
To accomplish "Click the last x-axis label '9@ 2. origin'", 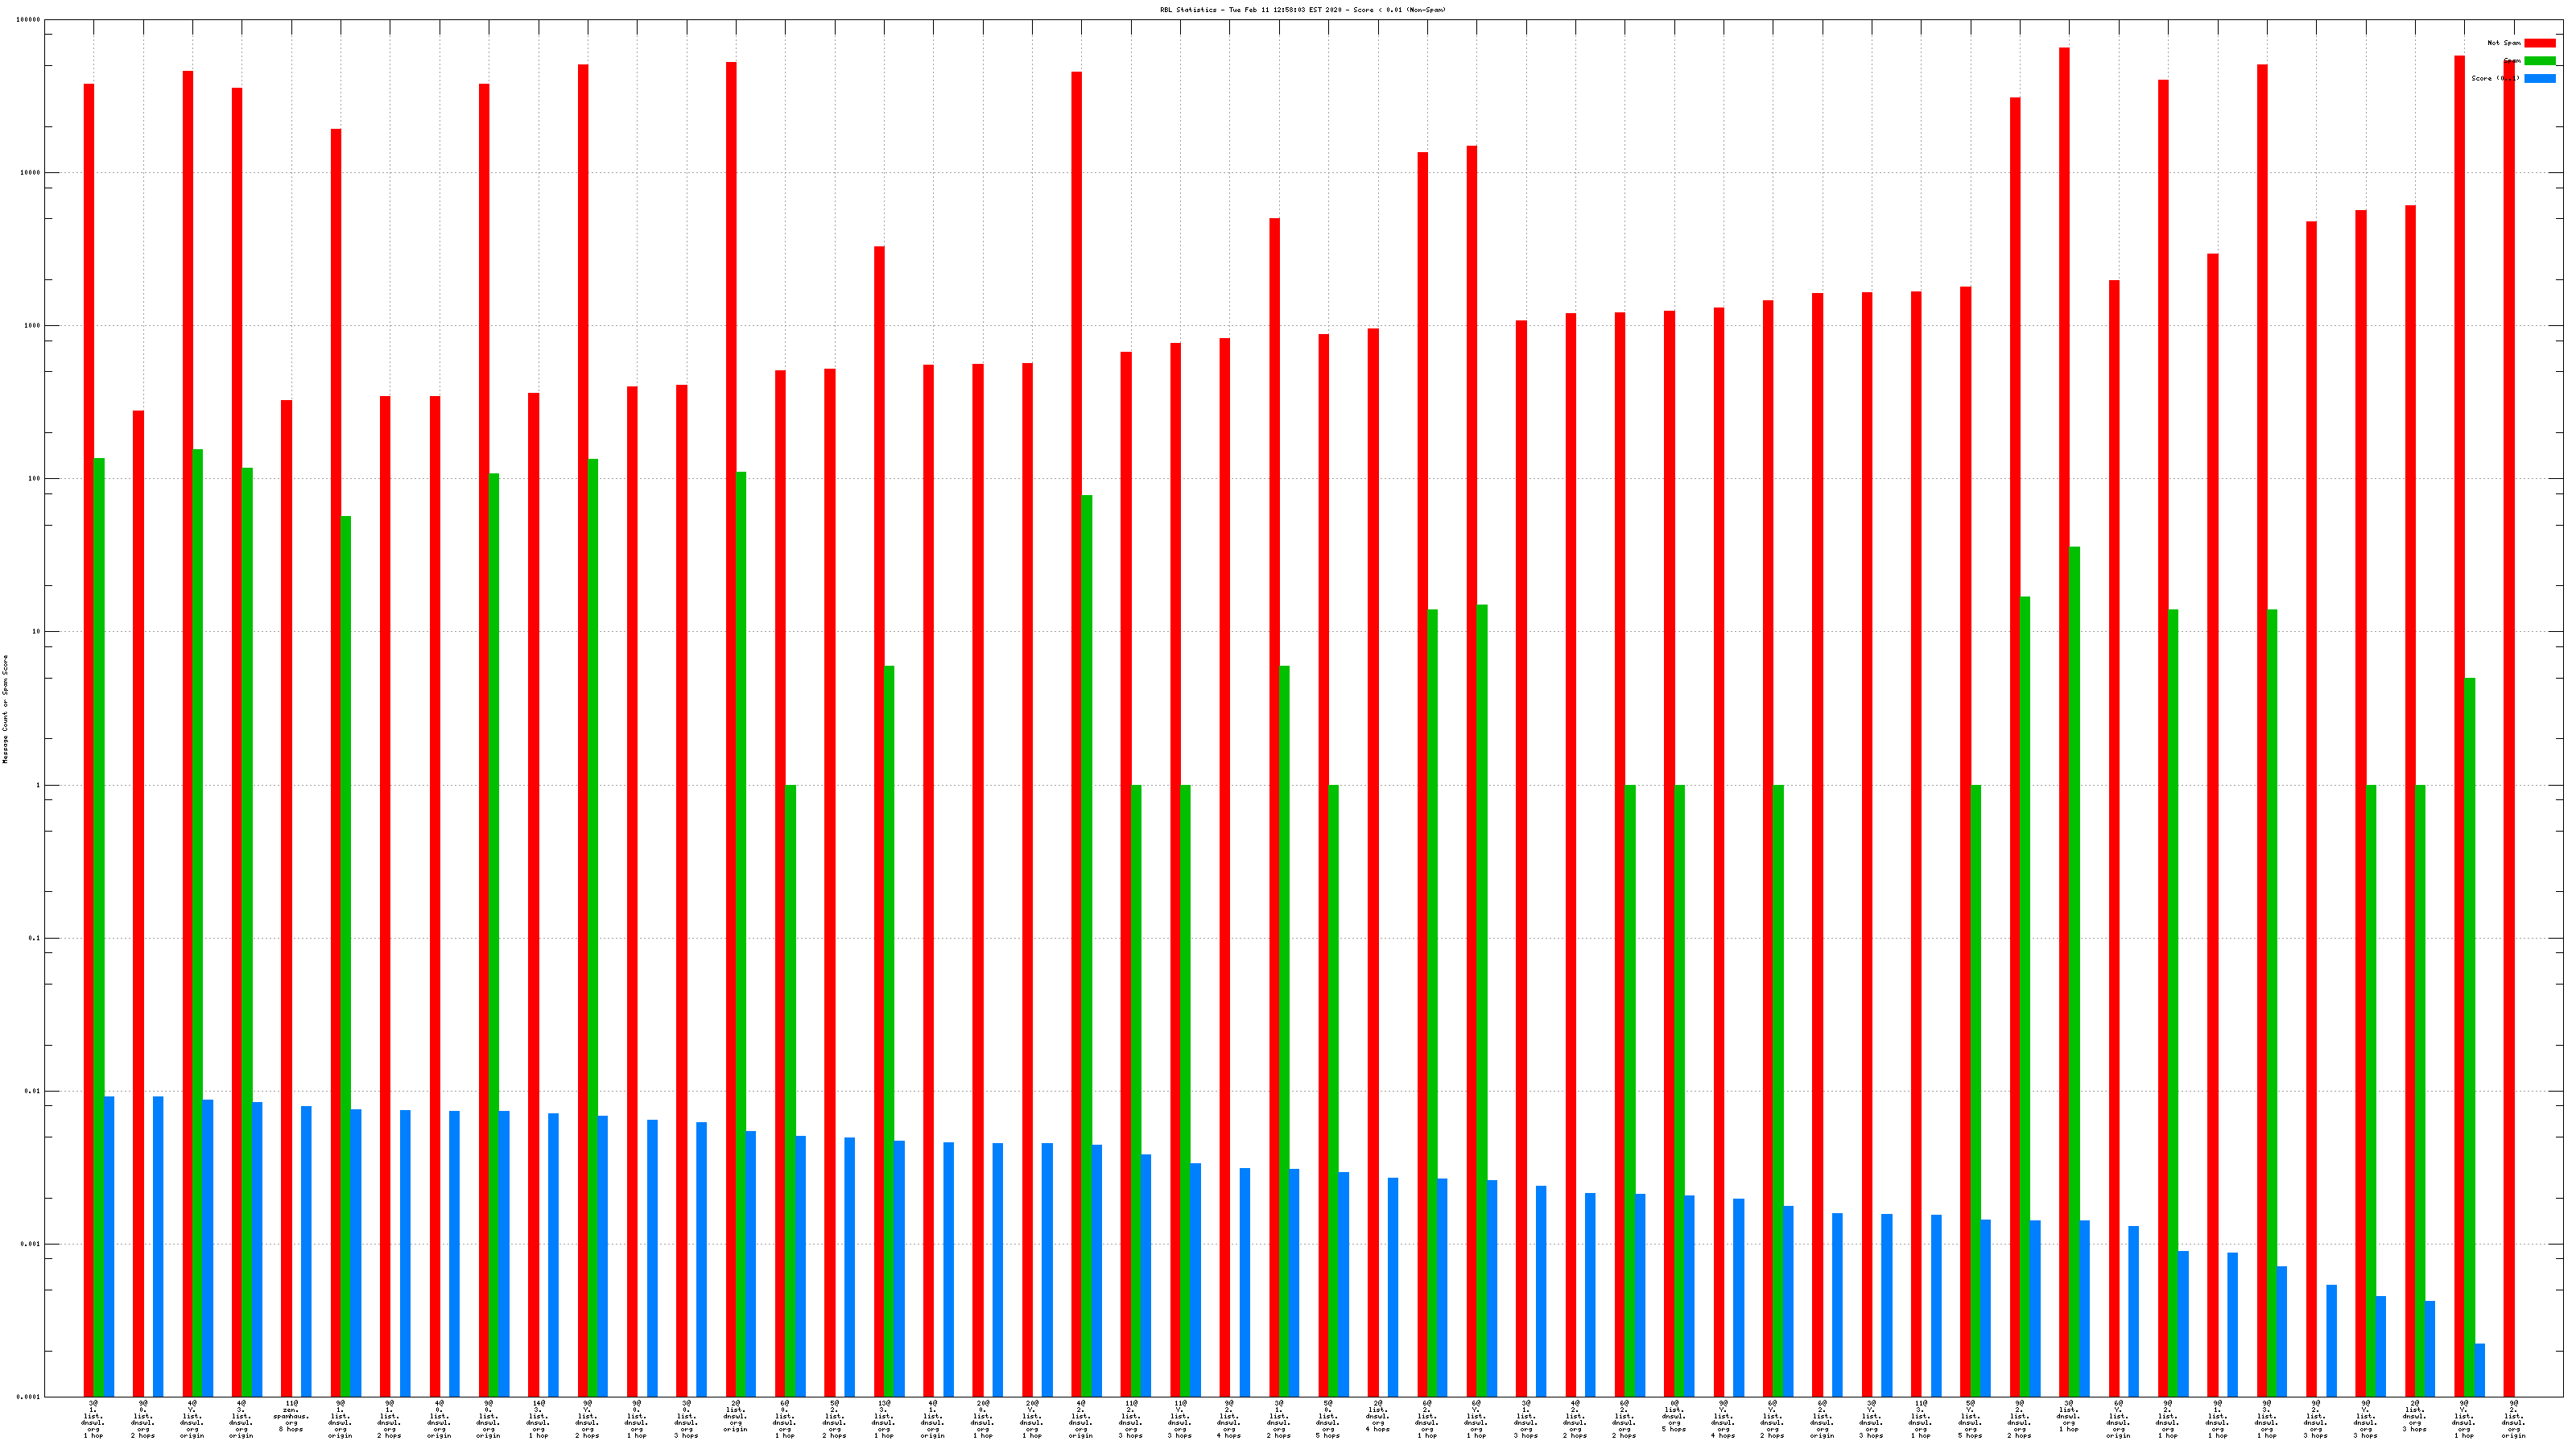I will coord(2513,1420).
